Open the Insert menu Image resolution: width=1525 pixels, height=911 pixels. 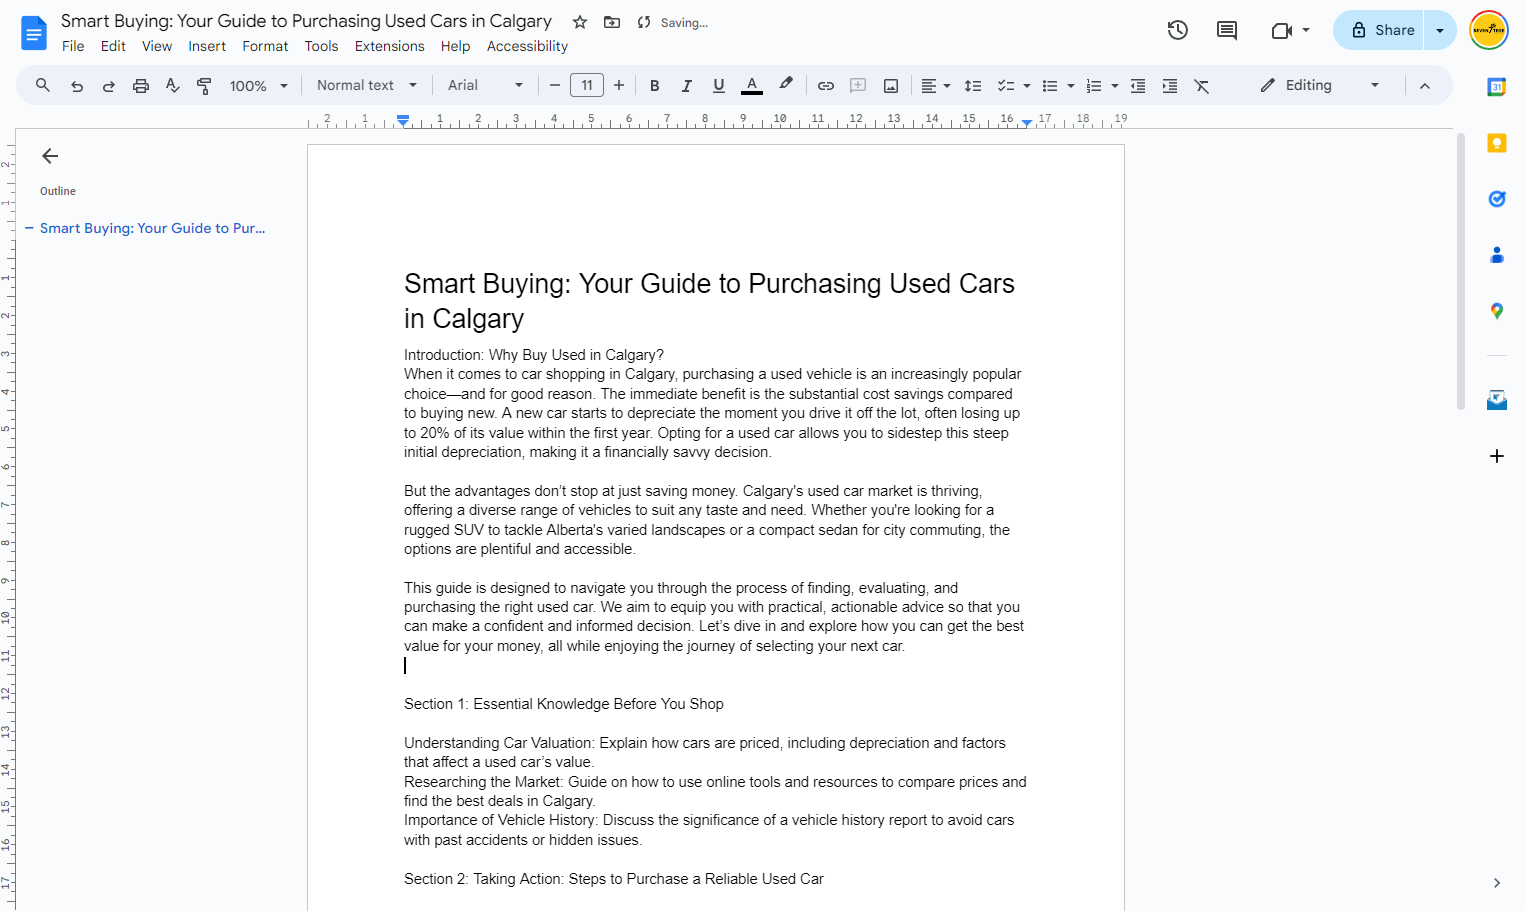point(207,46)
